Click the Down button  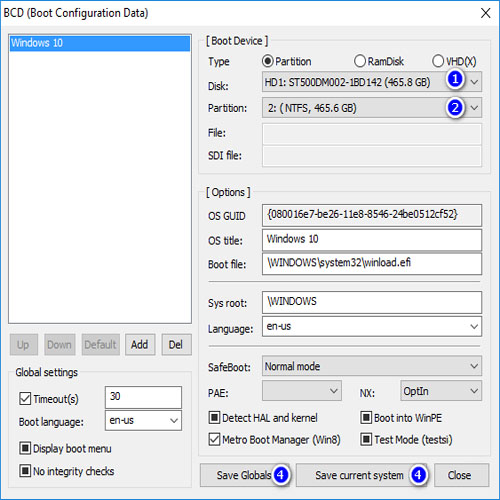[60, 345]
